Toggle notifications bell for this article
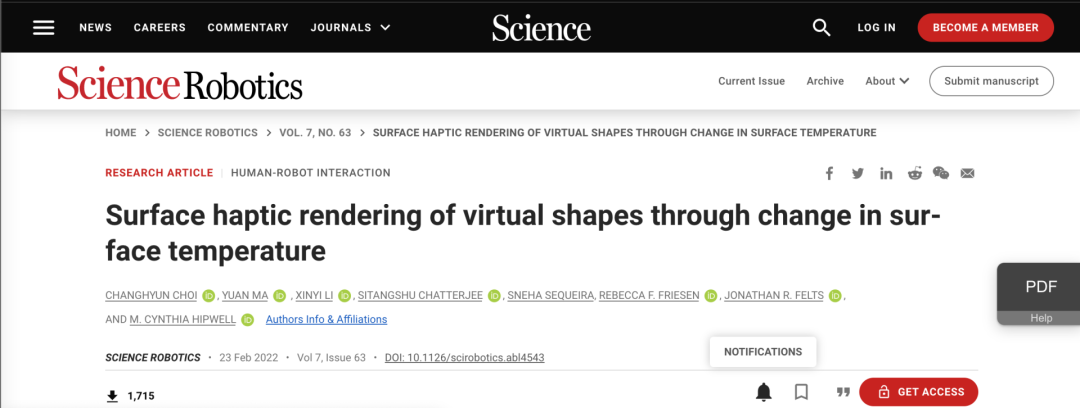The height and width of the screenshot is (408, 1080). tap(764, 392)
